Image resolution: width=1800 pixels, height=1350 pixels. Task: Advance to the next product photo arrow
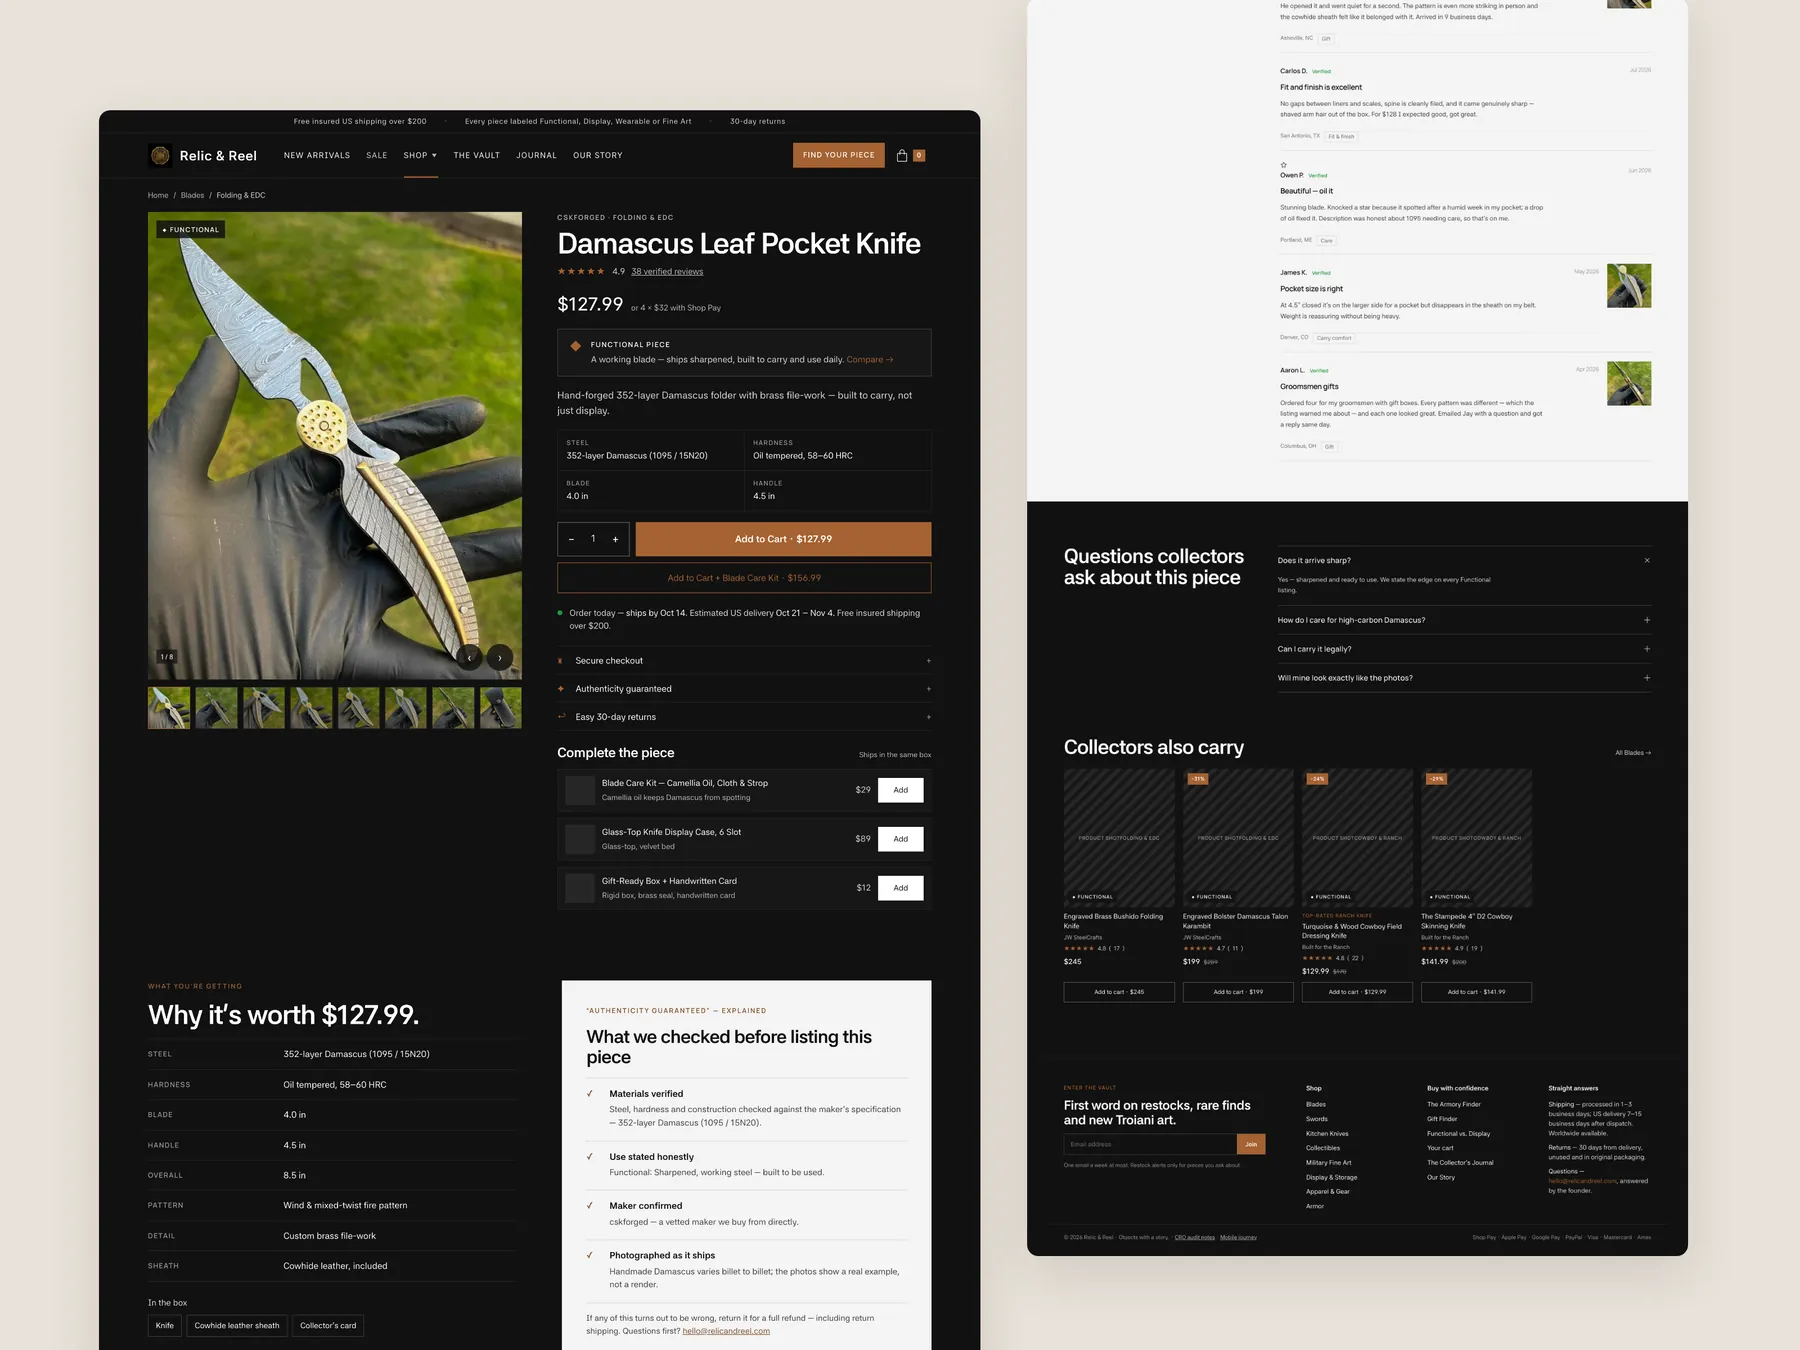(x=500, y=658)
